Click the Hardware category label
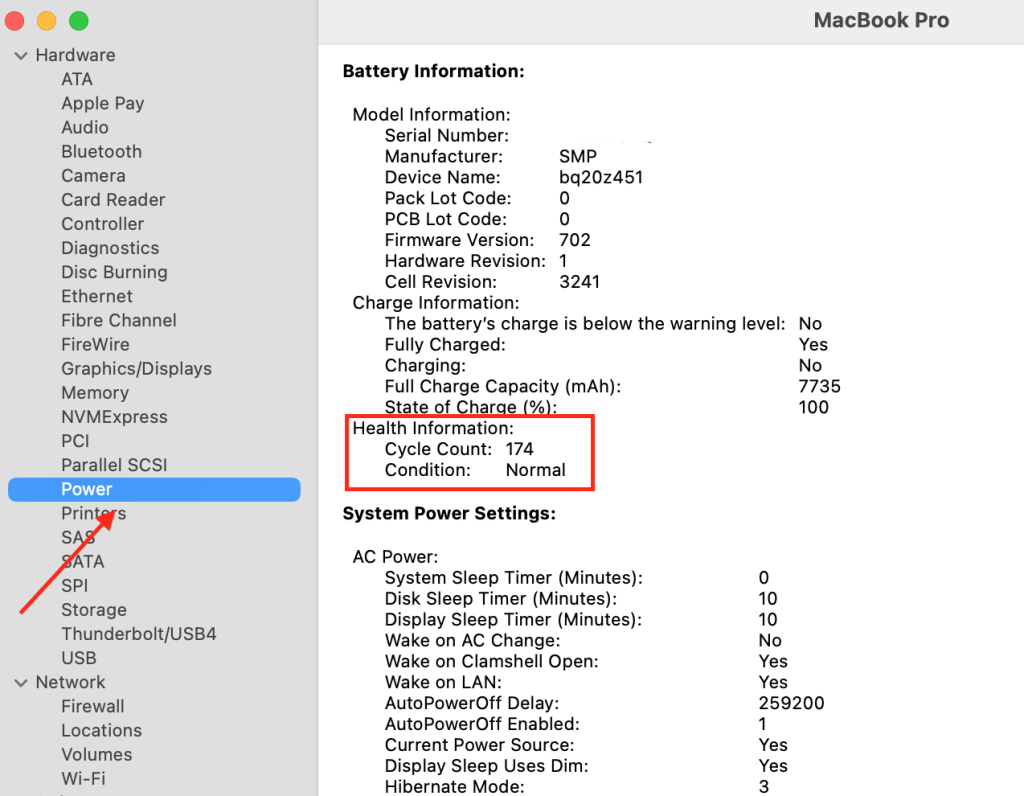The image size is (1024, 796). (x=75, y=56)
